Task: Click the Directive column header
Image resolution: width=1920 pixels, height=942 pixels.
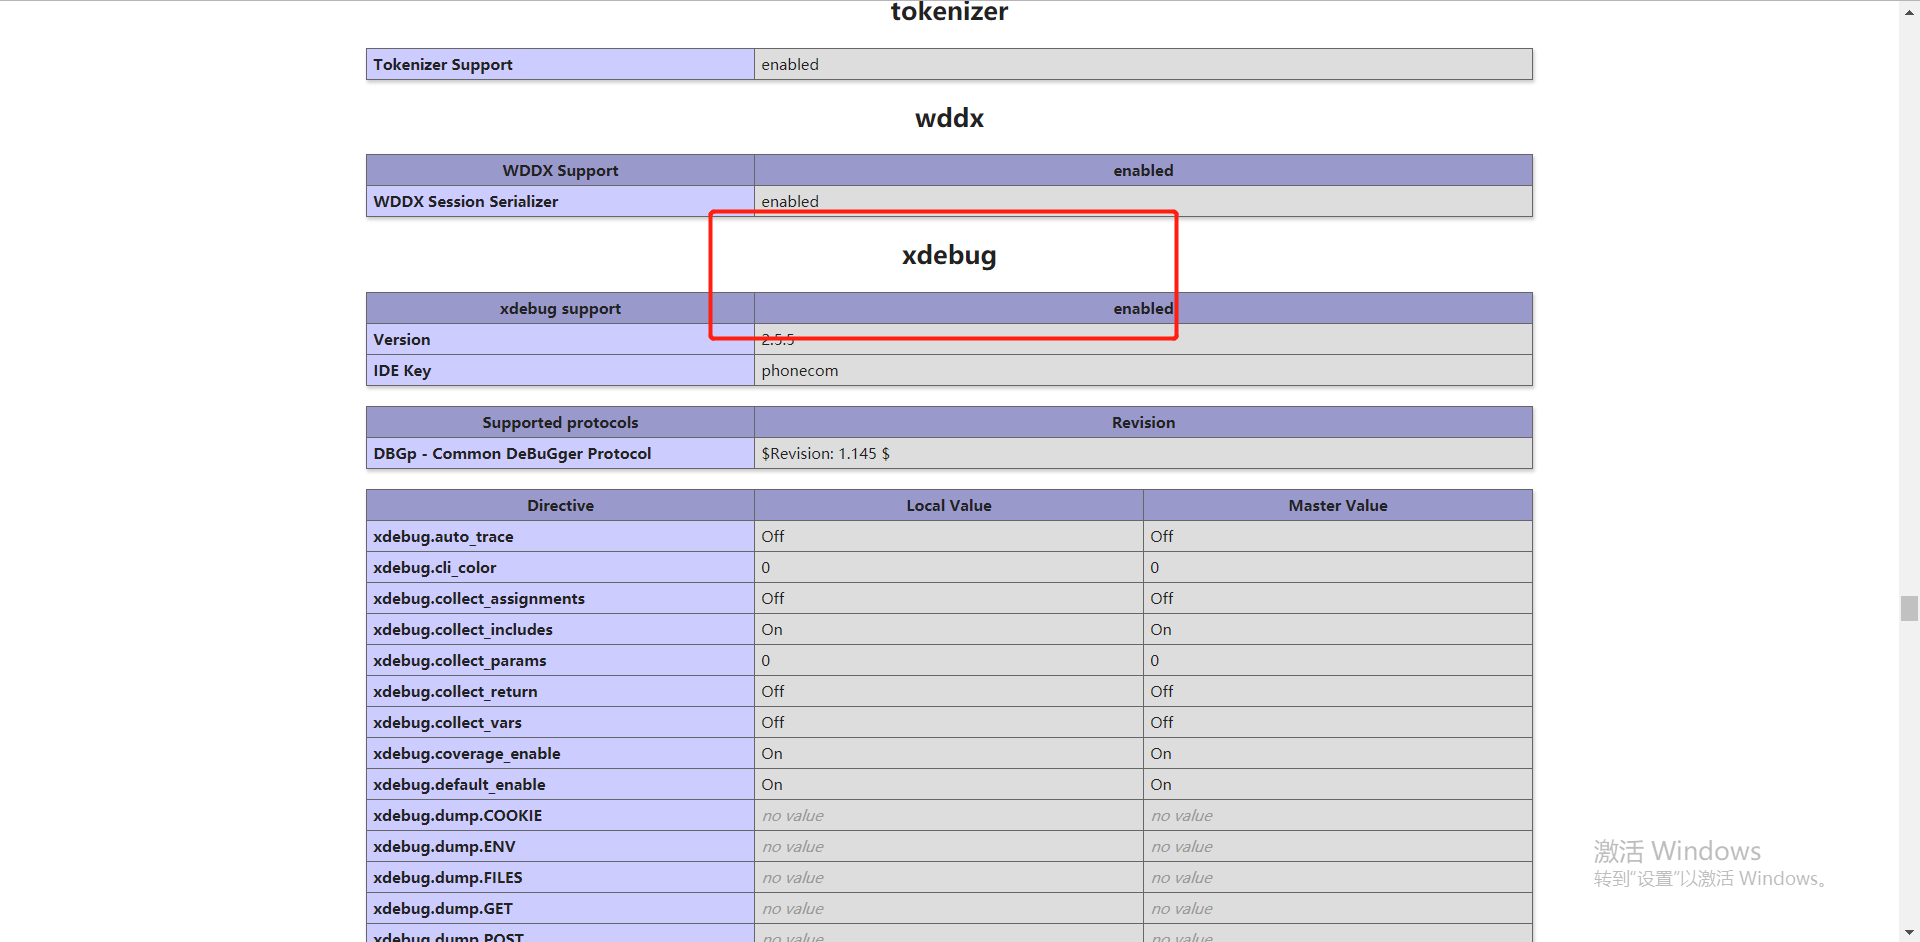Action: tap(560, 505)
